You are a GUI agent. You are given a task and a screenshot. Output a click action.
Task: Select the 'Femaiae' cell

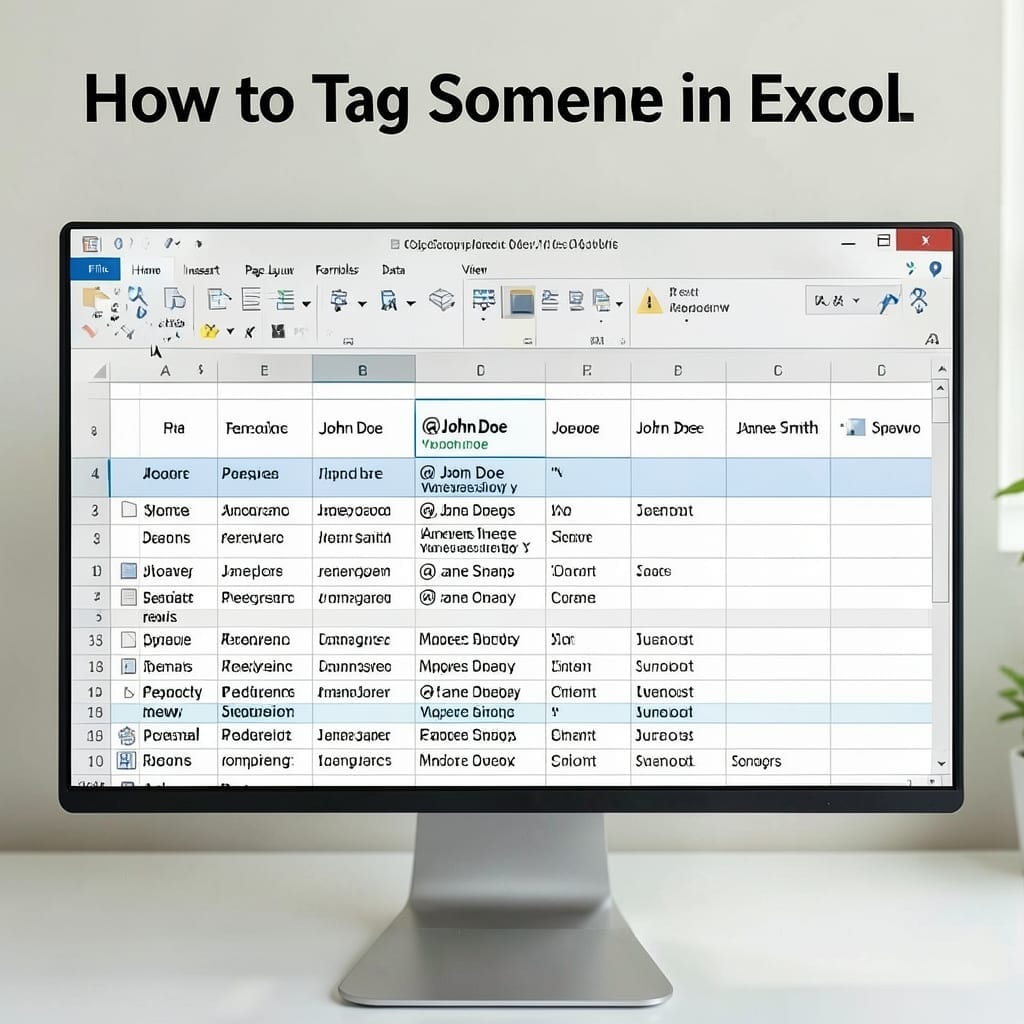264,428
